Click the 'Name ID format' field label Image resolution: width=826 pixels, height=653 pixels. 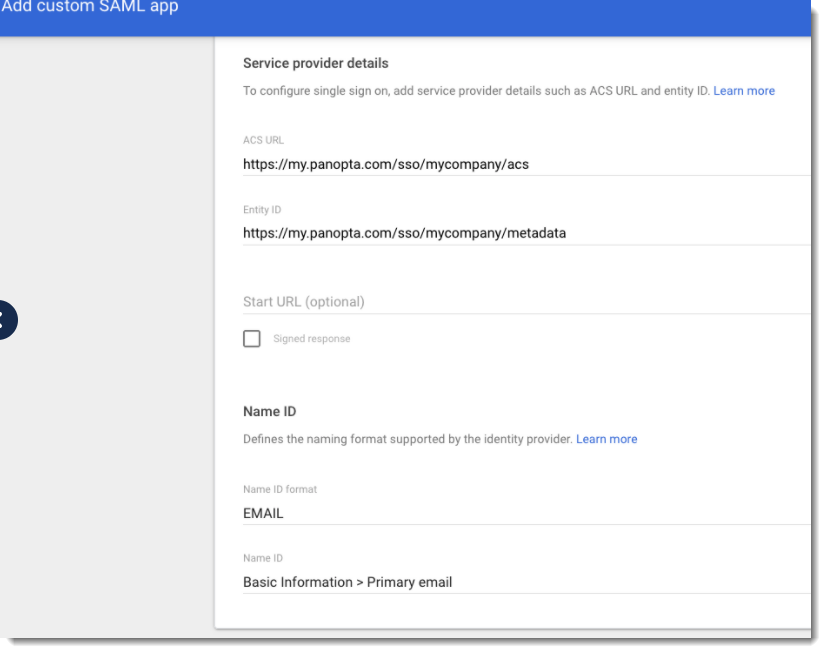coord(280,490)
